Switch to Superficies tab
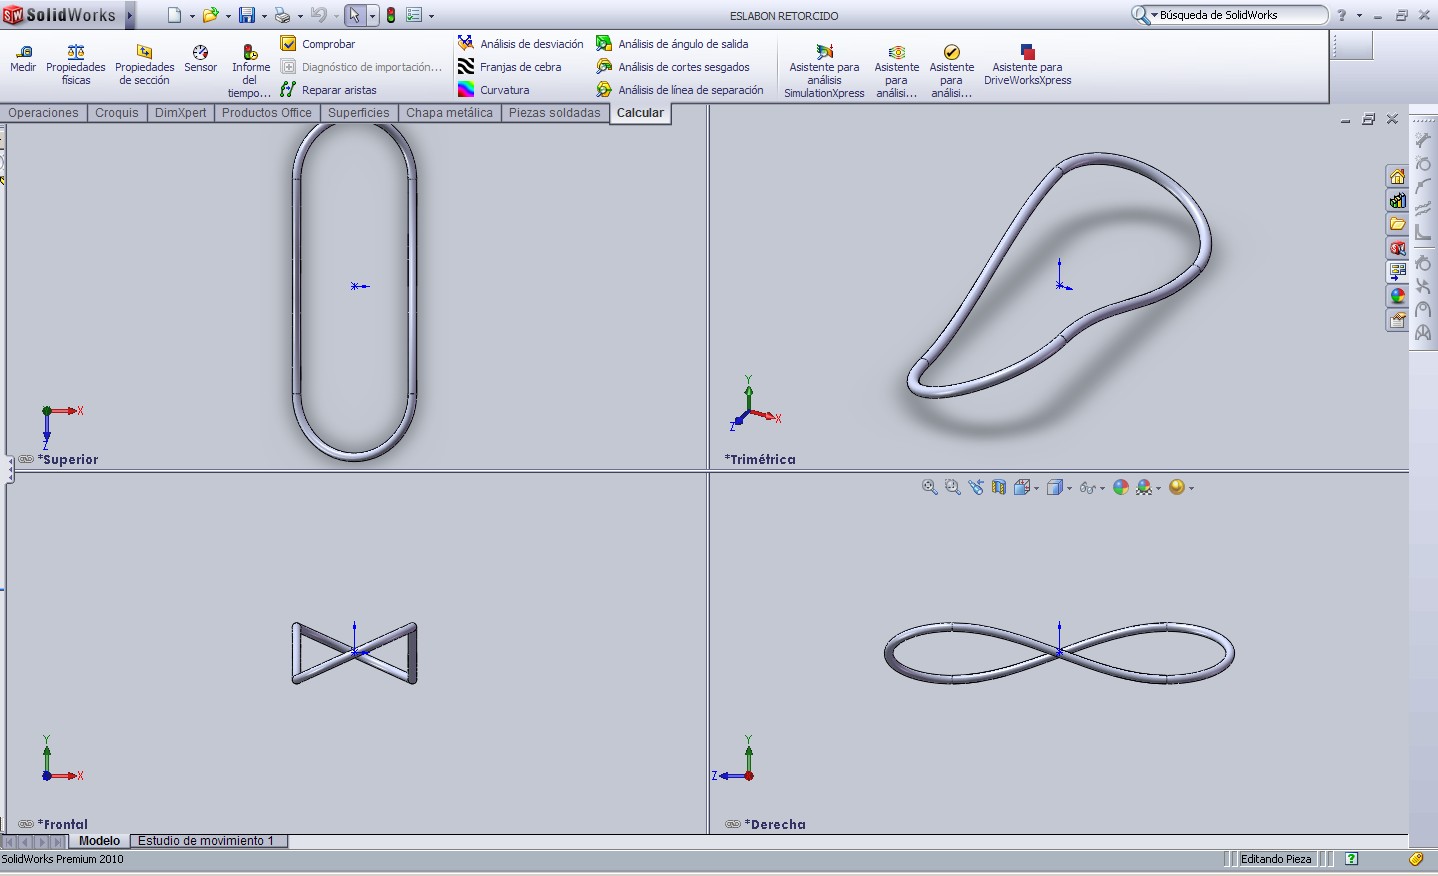1438x876 pixels. 359,113
